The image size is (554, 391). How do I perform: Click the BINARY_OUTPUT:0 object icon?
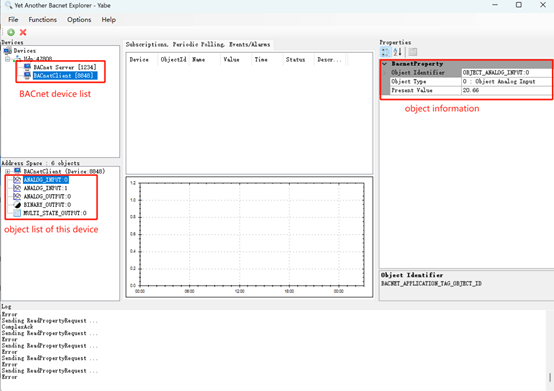point(17,205)
